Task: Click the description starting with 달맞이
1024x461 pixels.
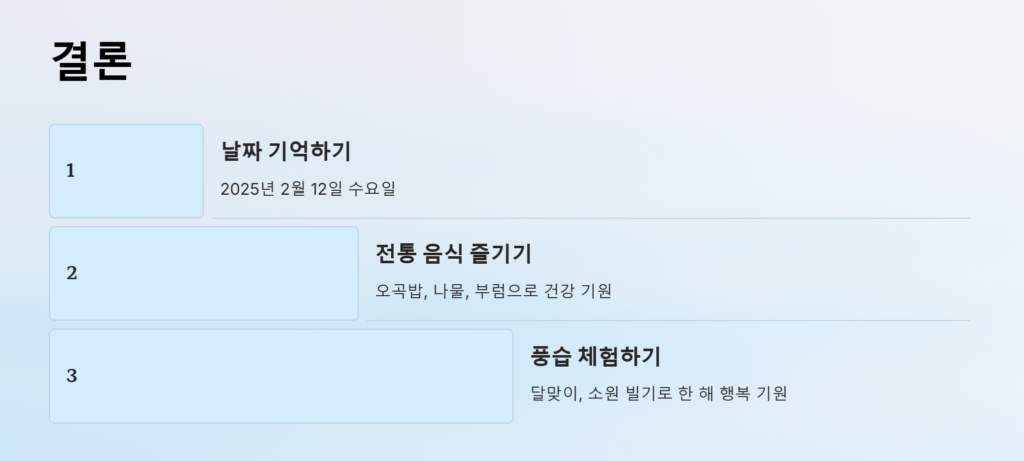Action: coord(658,393)
